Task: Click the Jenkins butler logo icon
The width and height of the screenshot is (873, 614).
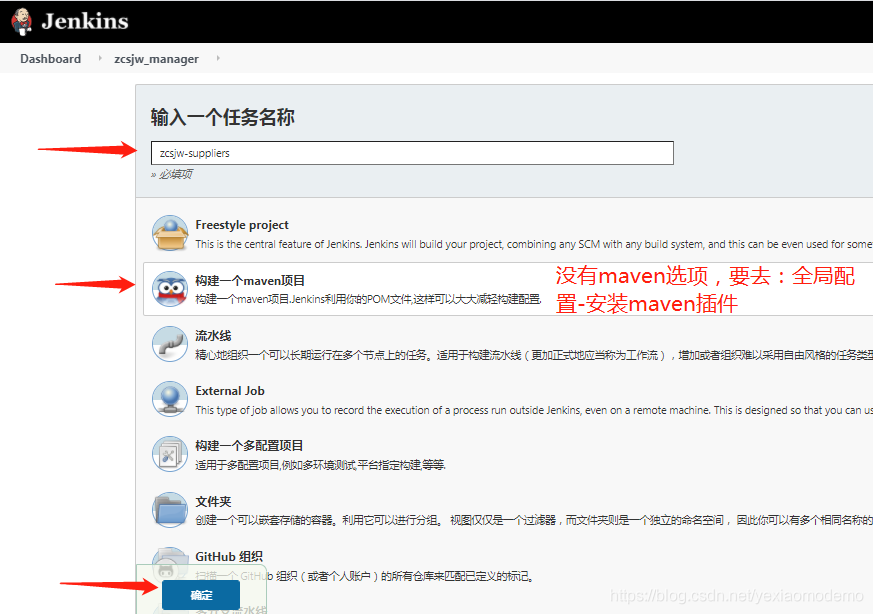Action: [22, 21]
